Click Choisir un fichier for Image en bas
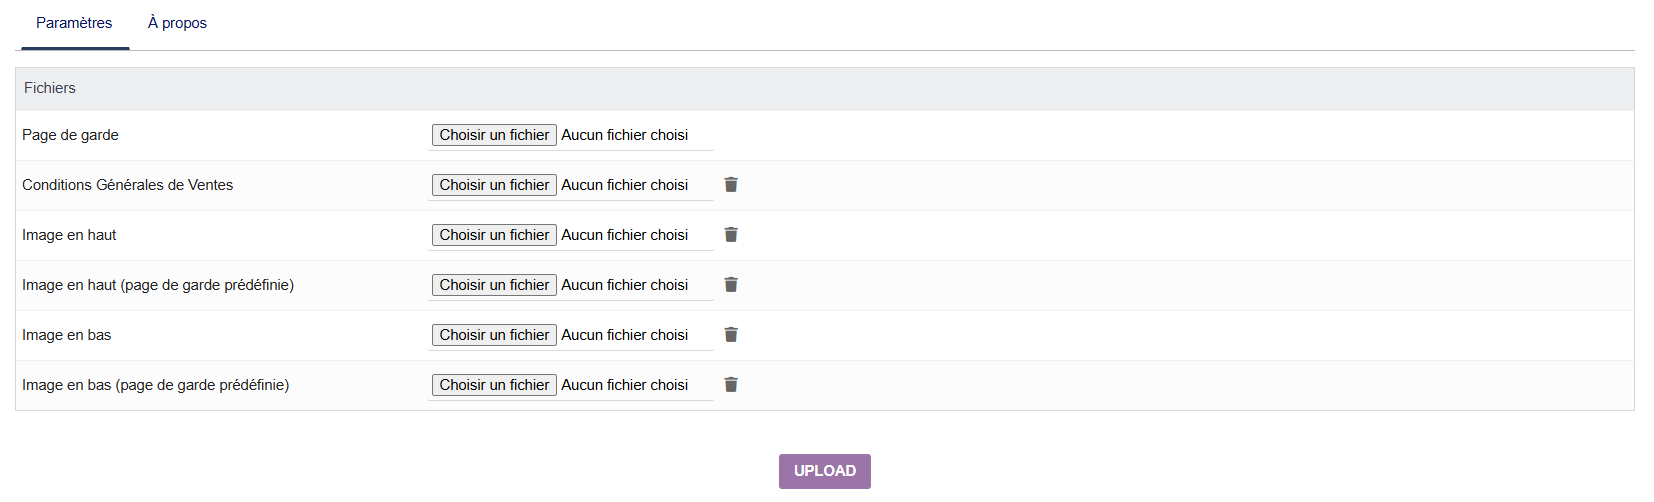Viewport: 1654px width, 502px height. 494,335
